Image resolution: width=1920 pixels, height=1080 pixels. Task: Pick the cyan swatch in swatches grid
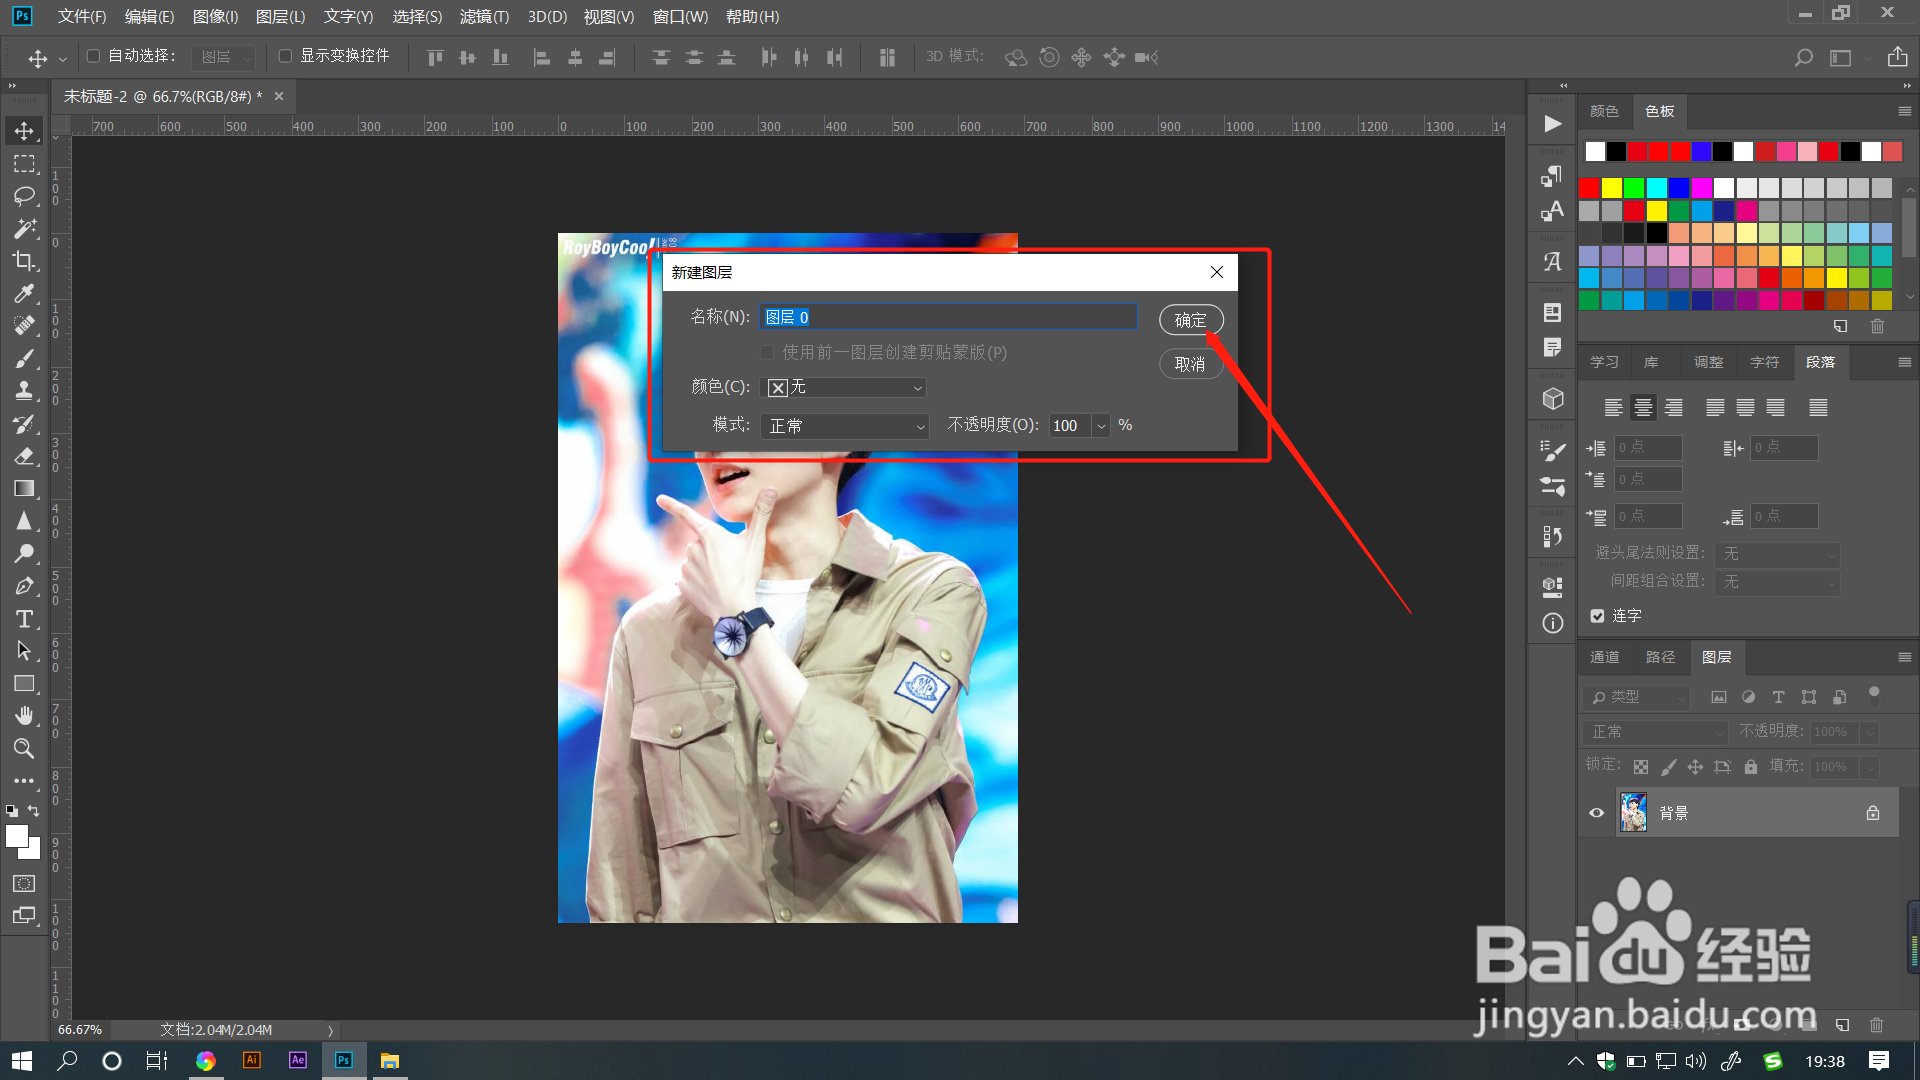(1656, 188)
